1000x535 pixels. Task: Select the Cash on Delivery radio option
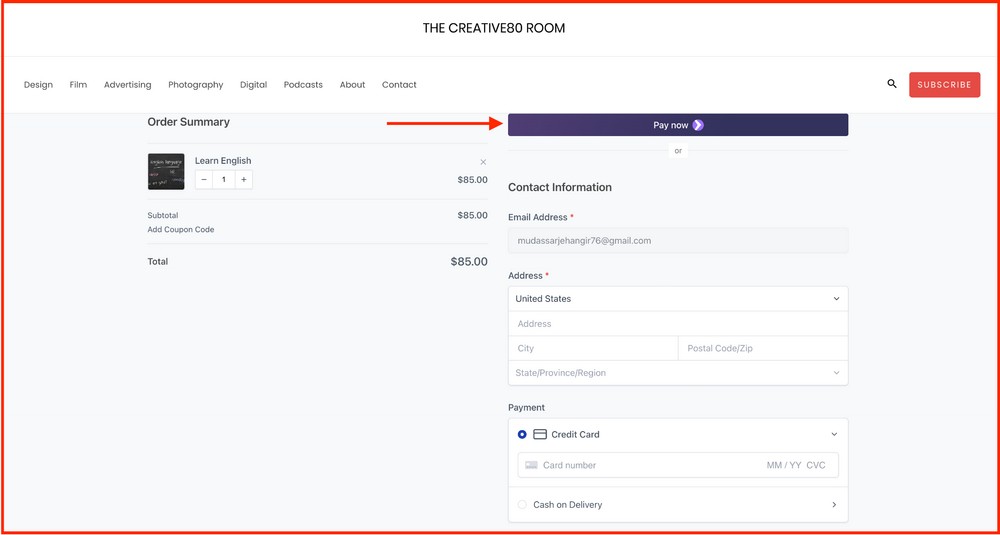[522, 504]
